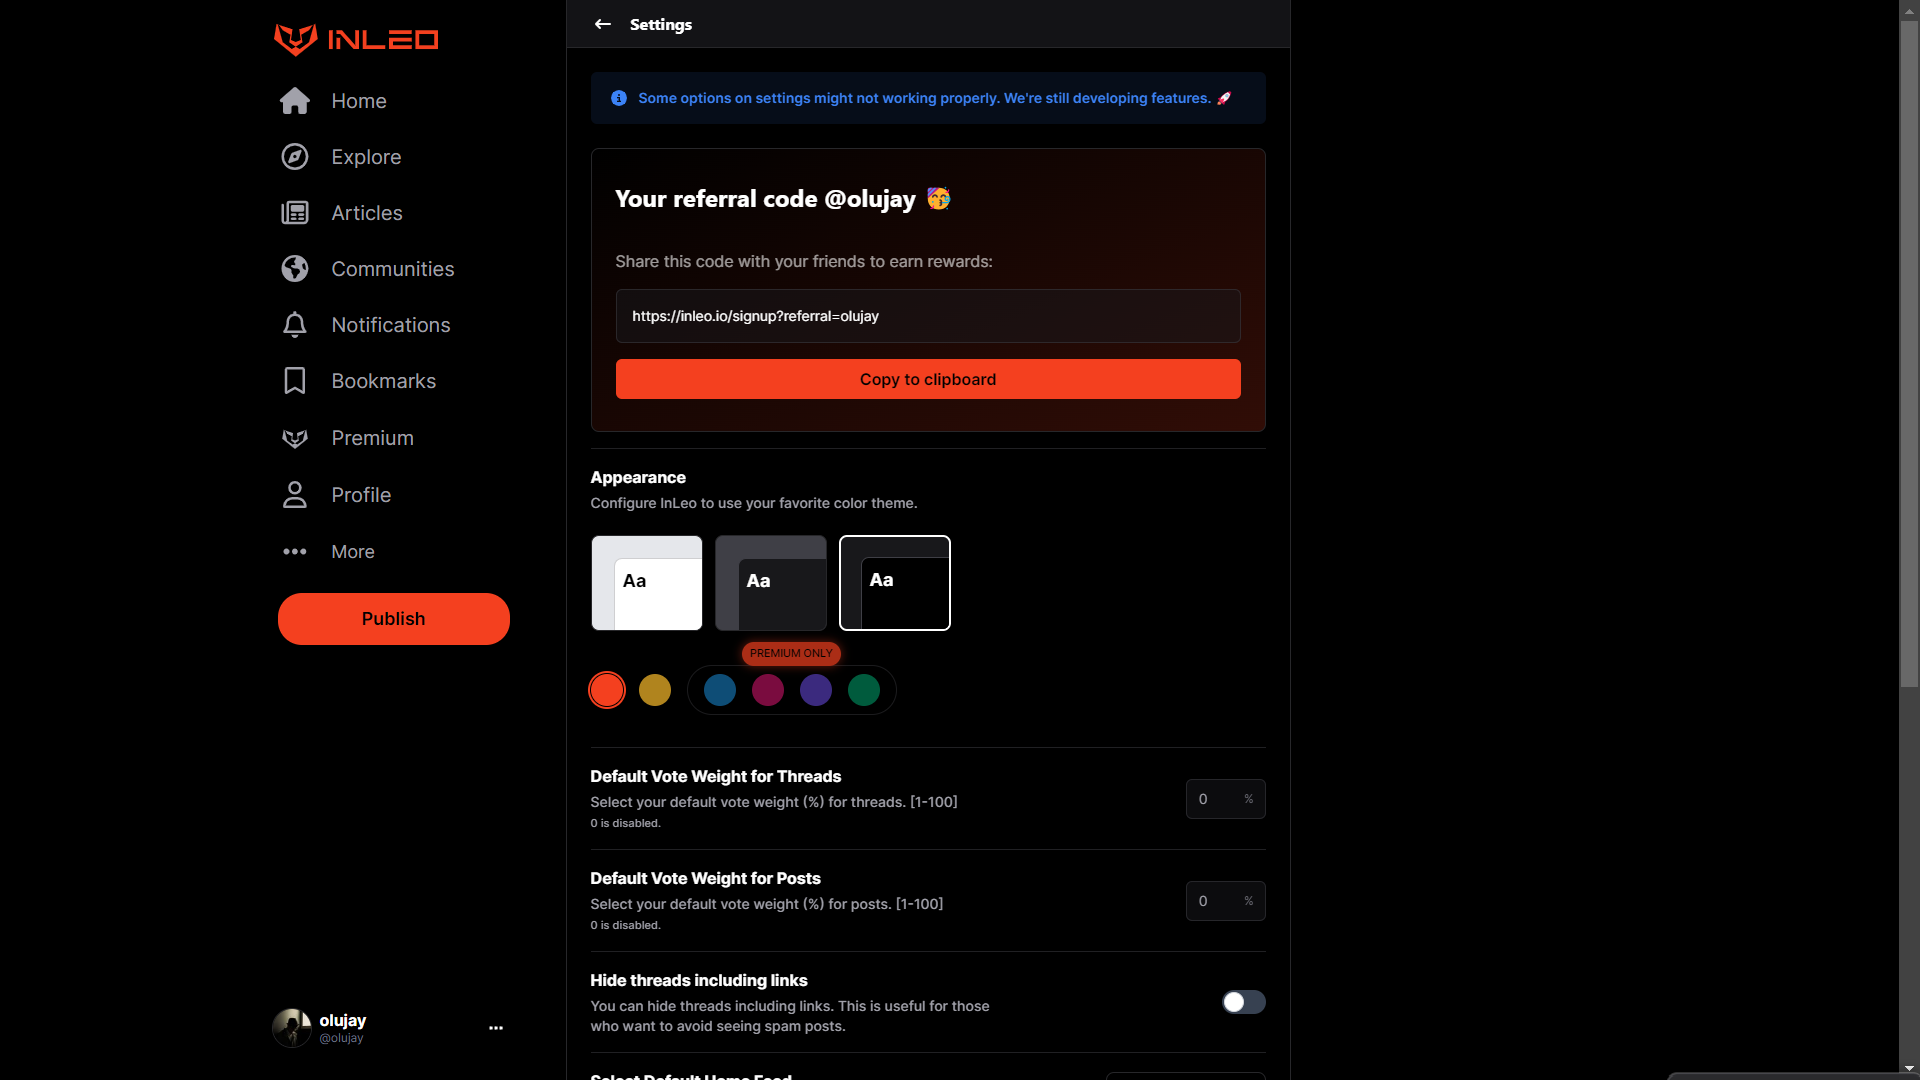Open account options dots beside olujay
This screenshot has width=1920, height=1080.
point(496,1028)
